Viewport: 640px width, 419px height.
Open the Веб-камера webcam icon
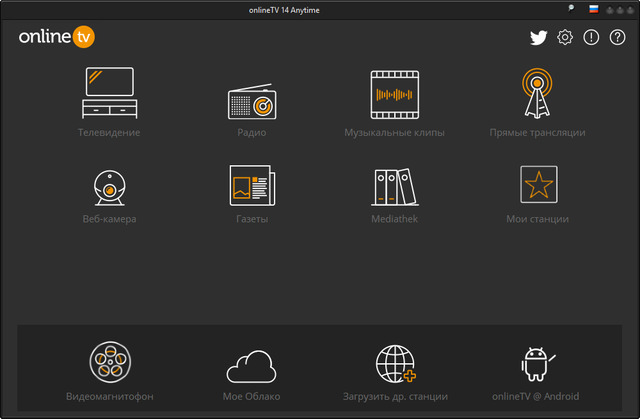coord(108,185)
